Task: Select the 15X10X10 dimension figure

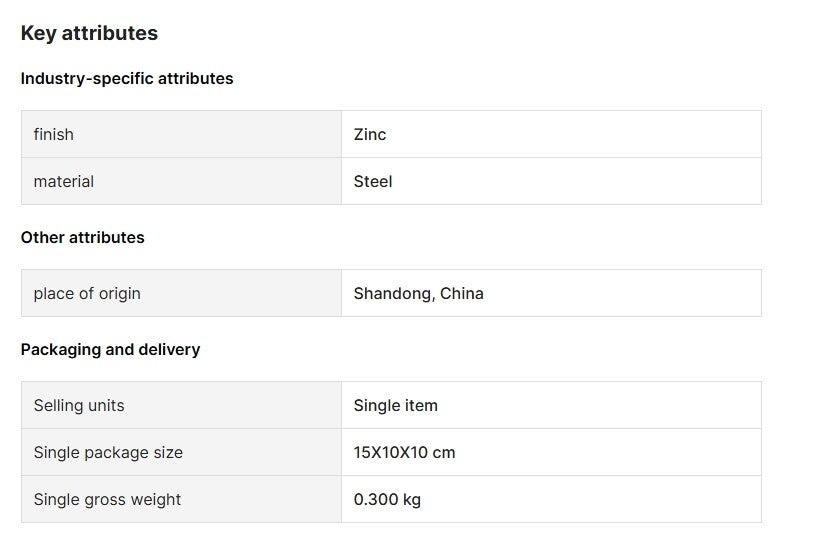Action: [x=391, y=452]
